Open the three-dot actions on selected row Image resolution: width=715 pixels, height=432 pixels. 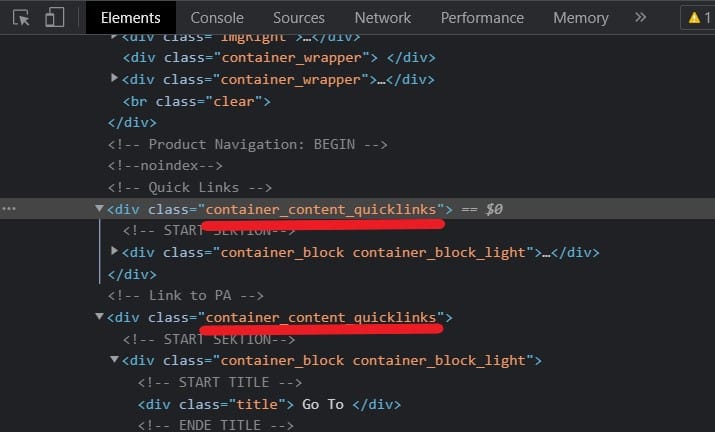point(9,209)
